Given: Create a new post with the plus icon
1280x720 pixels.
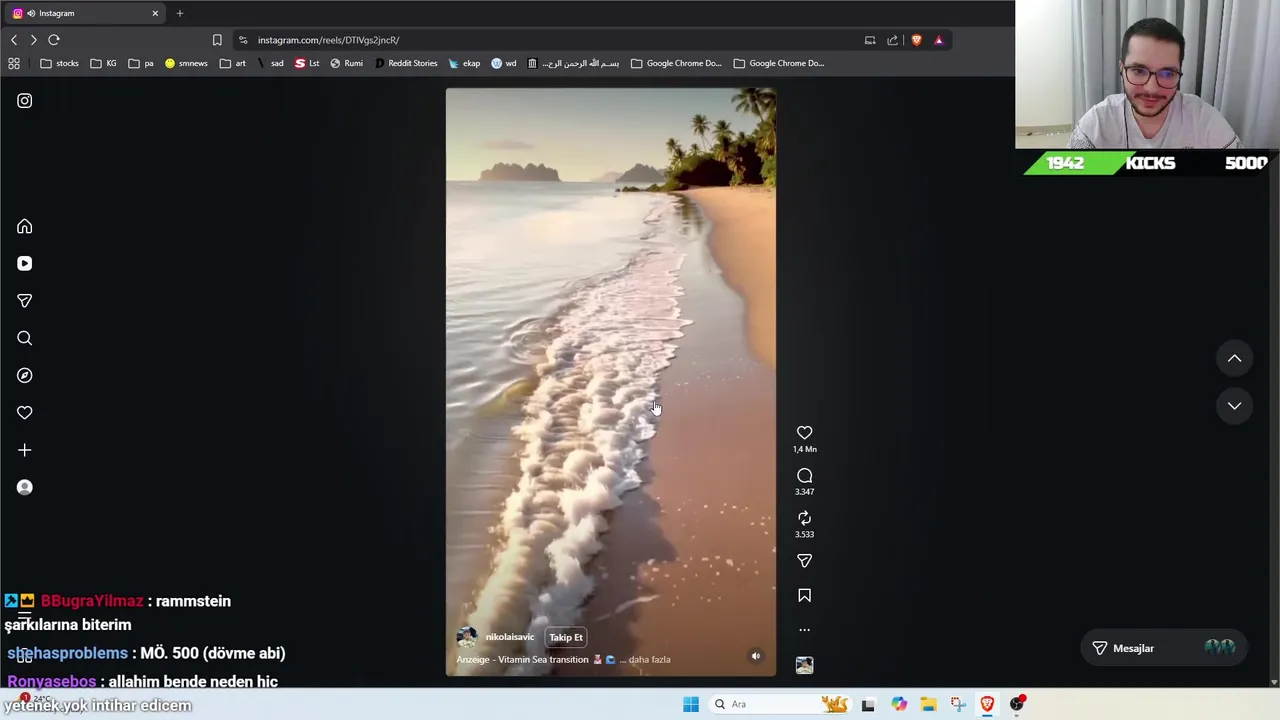Looking at the screenshot, I should (24, 450).
